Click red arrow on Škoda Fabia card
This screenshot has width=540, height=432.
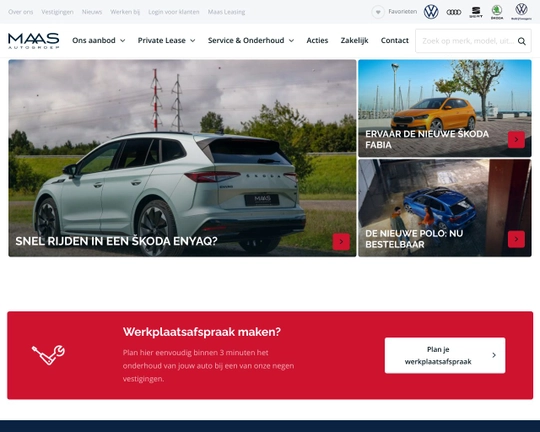pyautogui.click(x=516, y=140)
